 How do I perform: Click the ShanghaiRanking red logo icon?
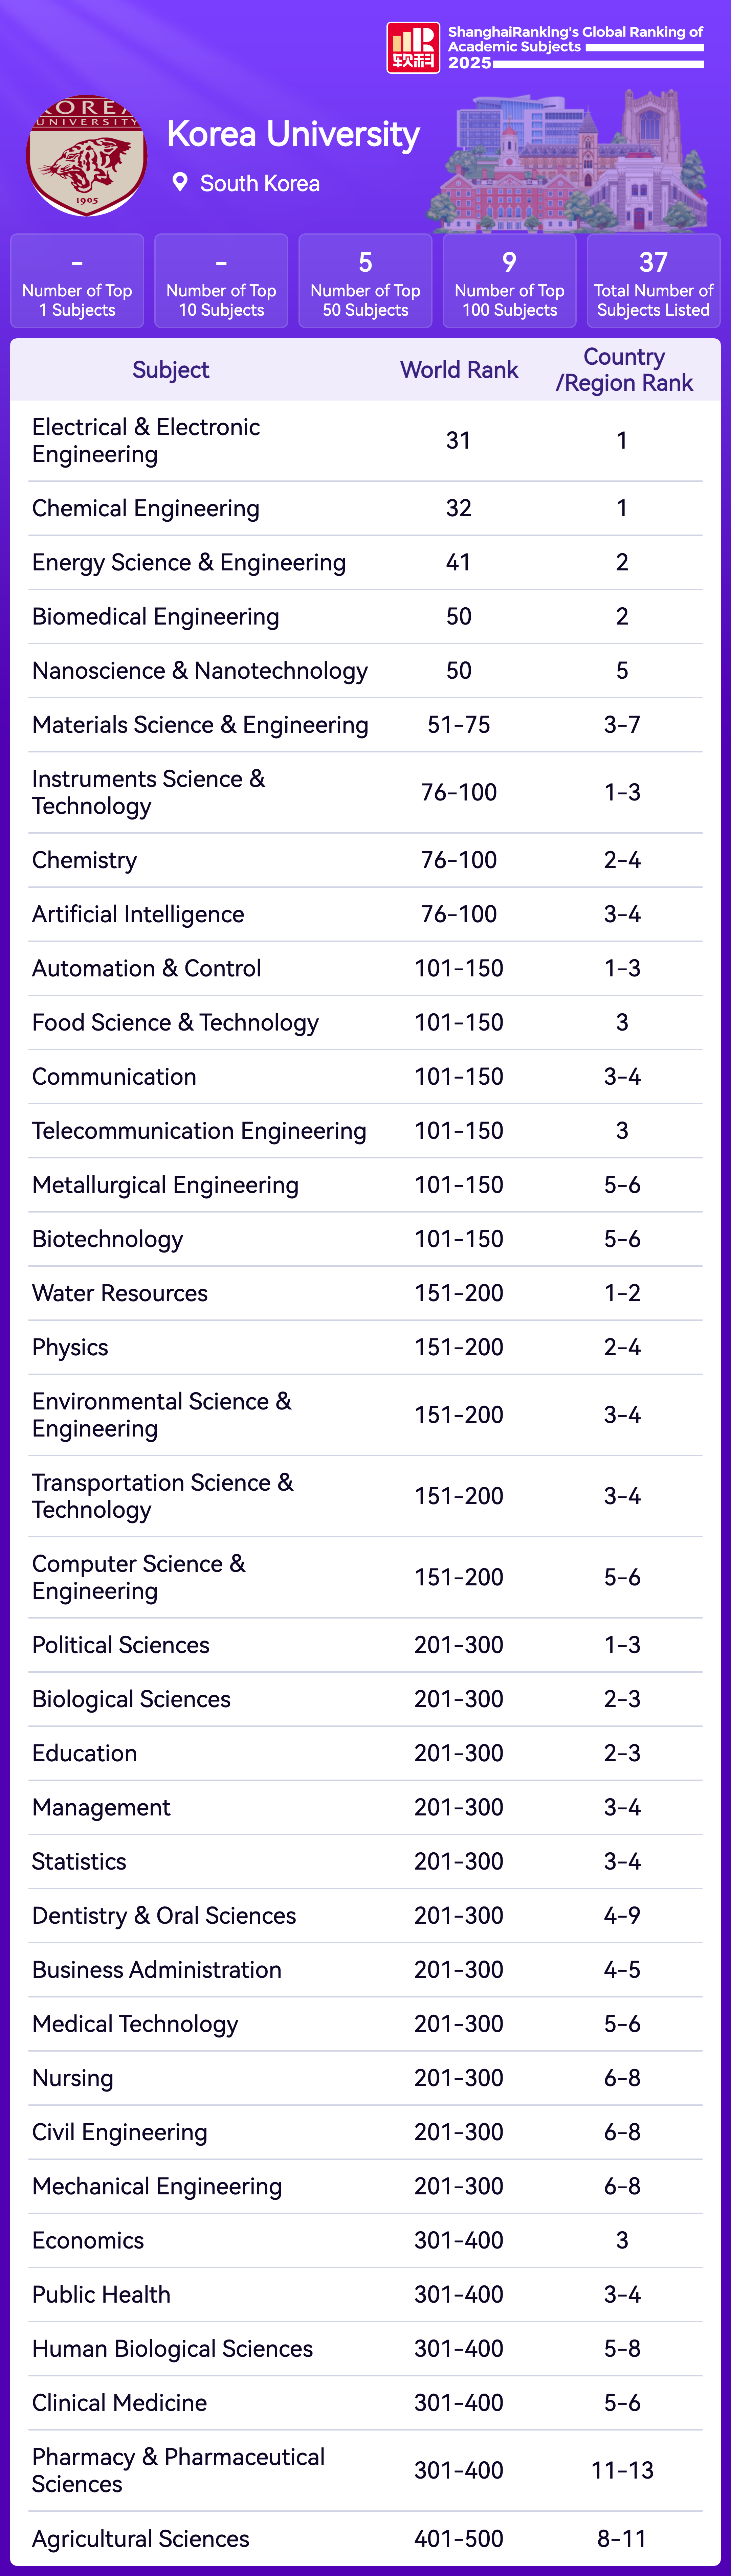[413, 48]
